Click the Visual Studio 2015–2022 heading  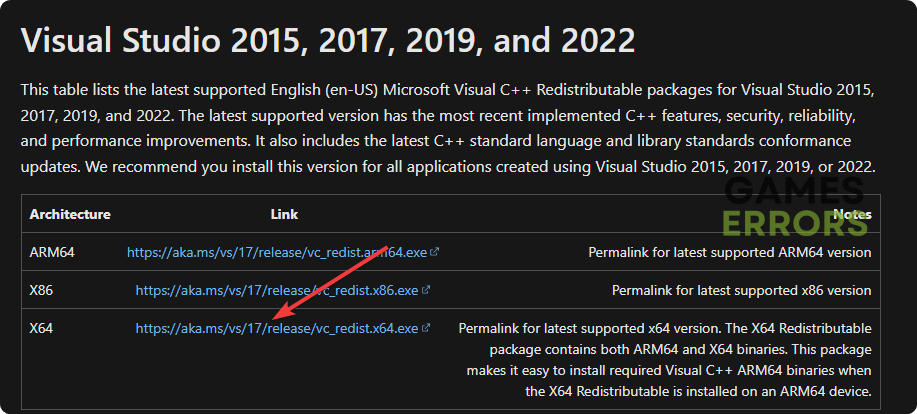point(328,41)
